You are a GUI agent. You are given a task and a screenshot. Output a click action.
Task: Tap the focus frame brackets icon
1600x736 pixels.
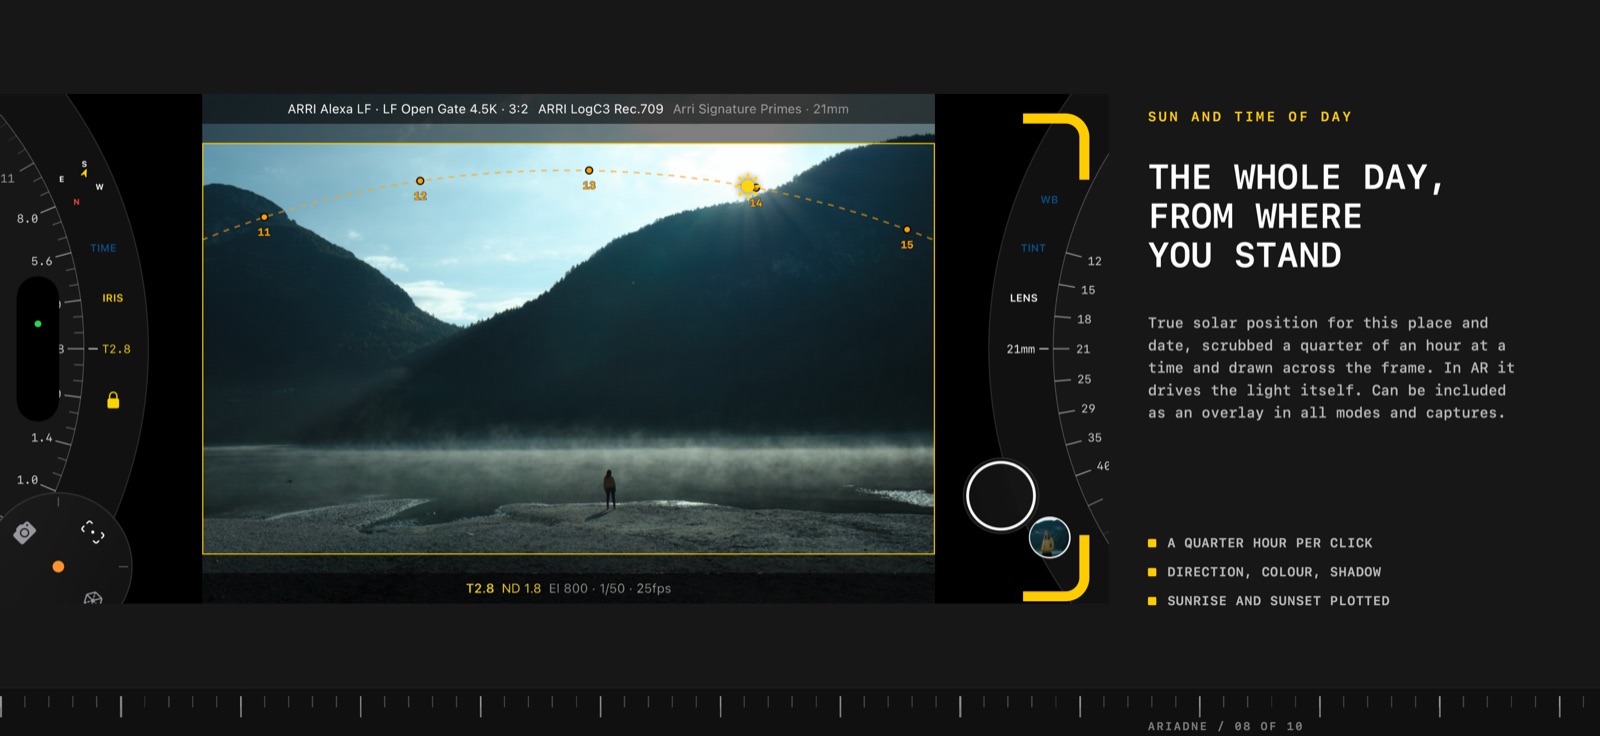(92, 531)
